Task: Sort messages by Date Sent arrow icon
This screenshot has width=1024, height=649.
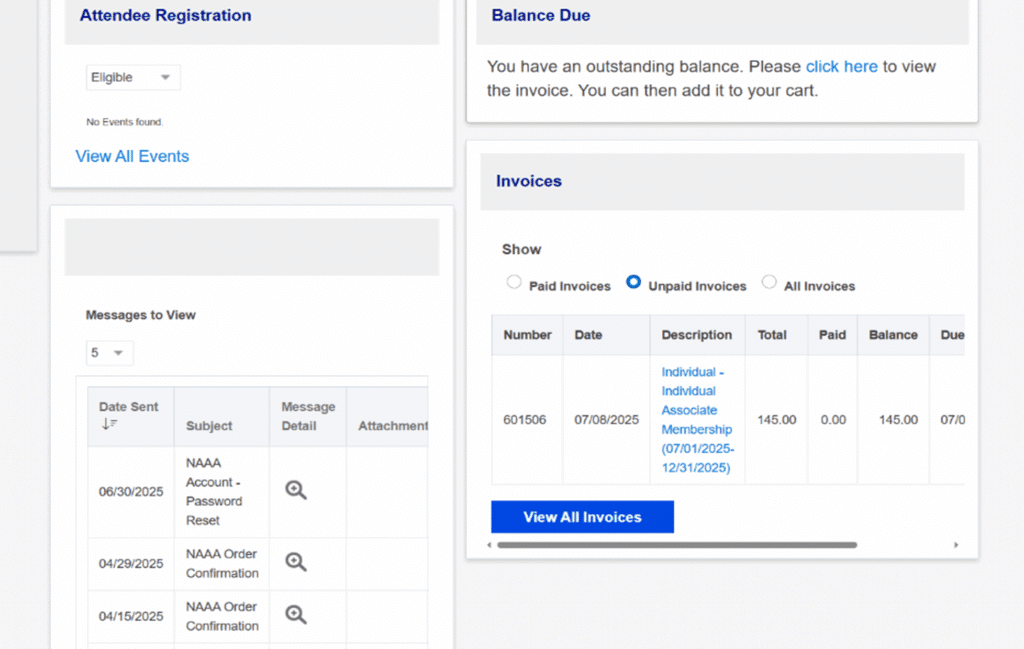Action: pyautogui.click(x=109, y=424)
